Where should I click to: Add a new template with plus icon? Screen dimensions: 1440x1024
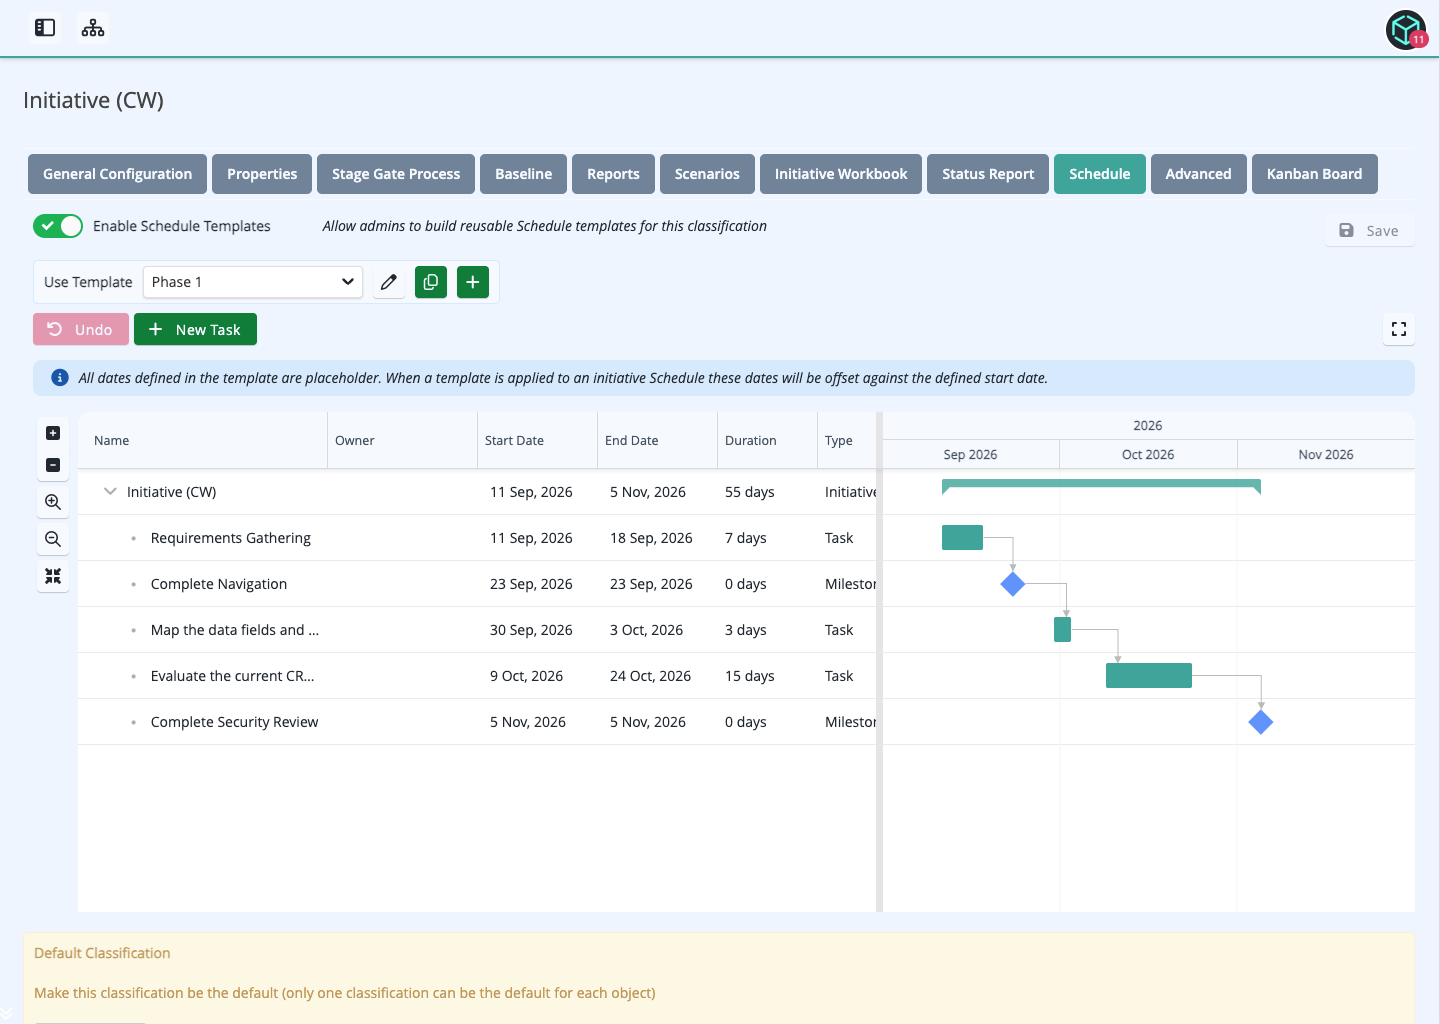[x=473, y=282]
